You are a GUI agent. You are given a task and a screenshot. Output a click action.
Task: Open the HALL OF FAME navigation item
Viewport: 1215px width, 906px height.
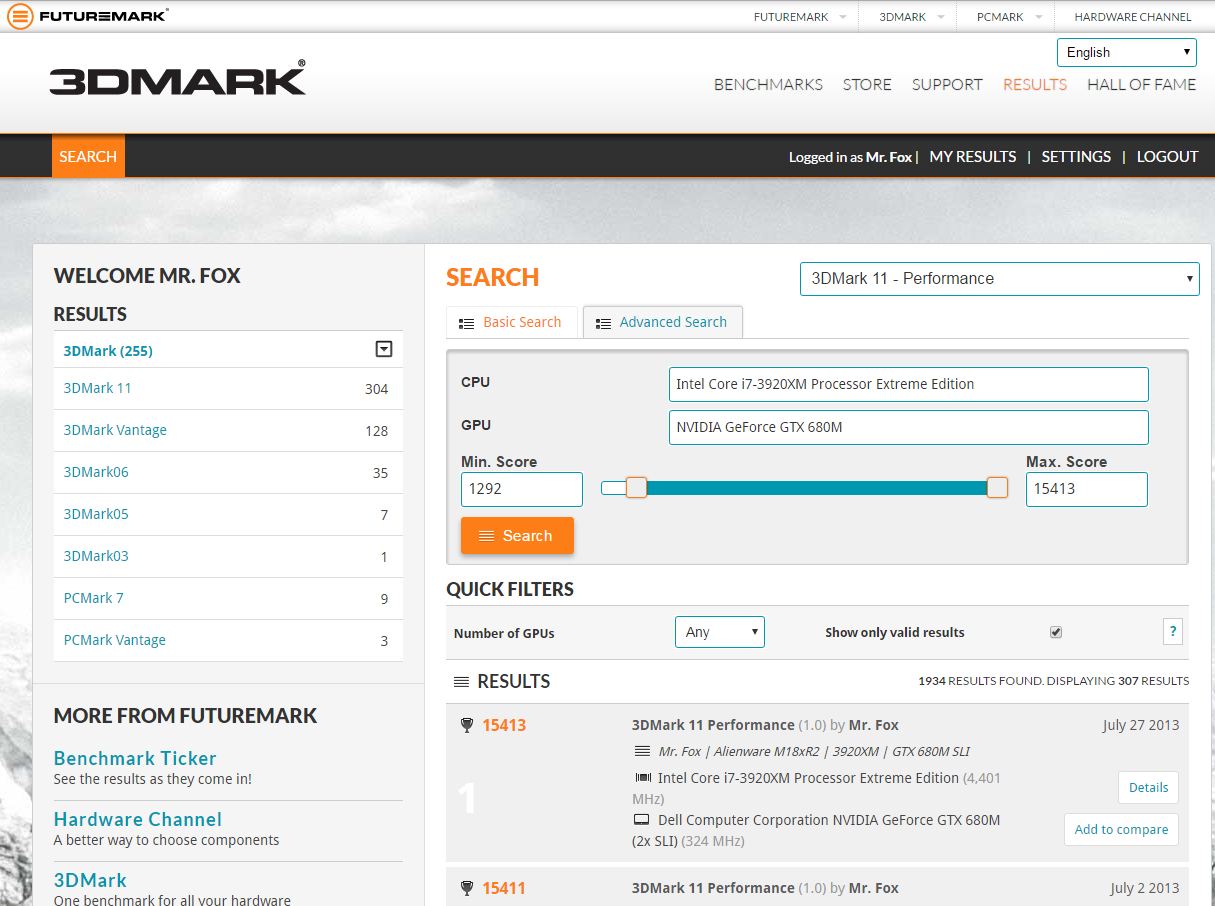pos(1141,85)
